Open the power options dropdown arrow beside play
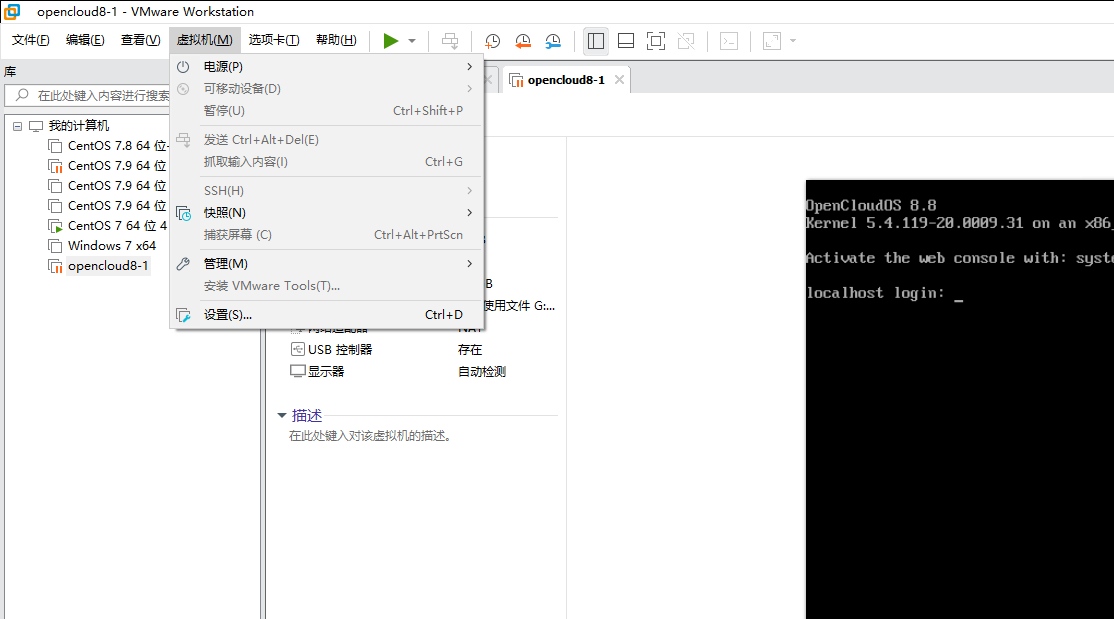Screen dimensions: 1114x619 click(412, 41)
